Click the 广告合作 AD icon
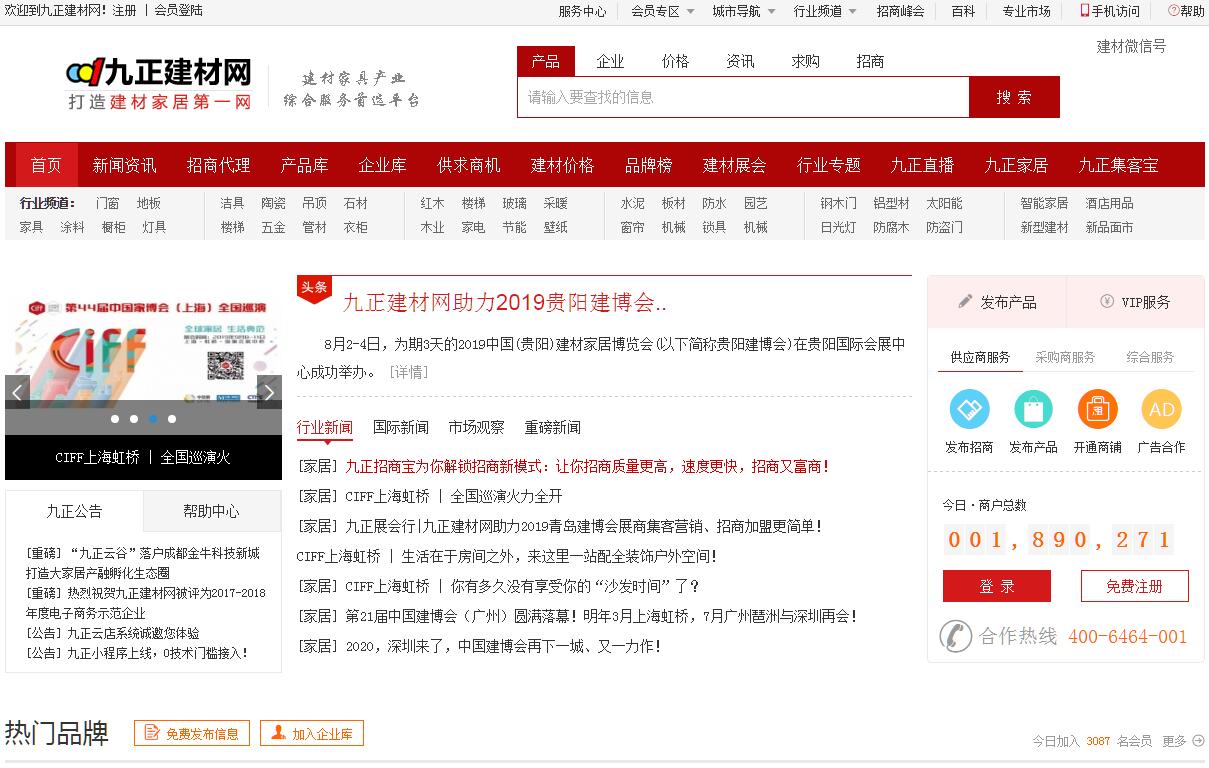Screen dimensions: 1209x768 pyautogui.click(x=1161, y=410)
